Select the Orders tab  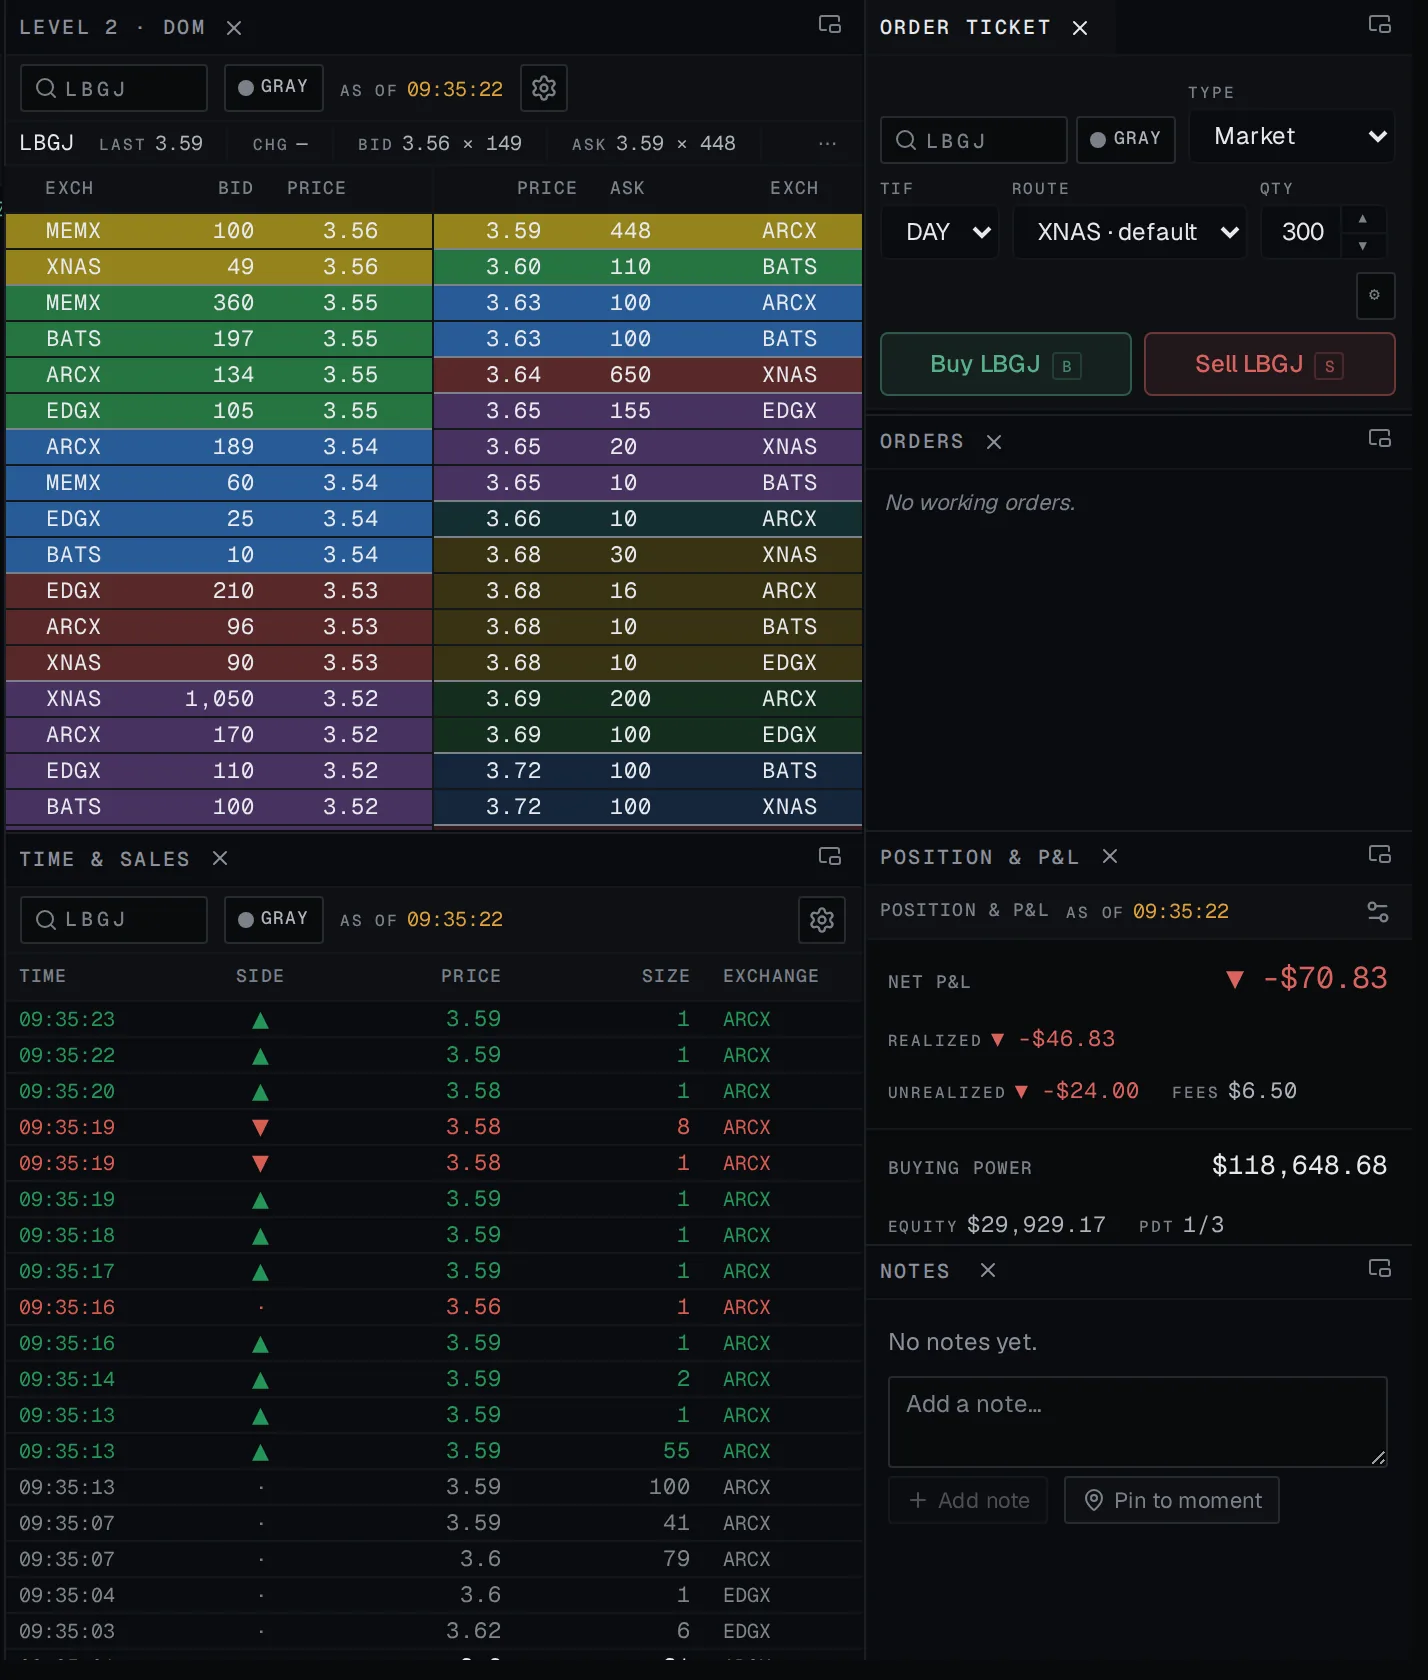[922, 442]
